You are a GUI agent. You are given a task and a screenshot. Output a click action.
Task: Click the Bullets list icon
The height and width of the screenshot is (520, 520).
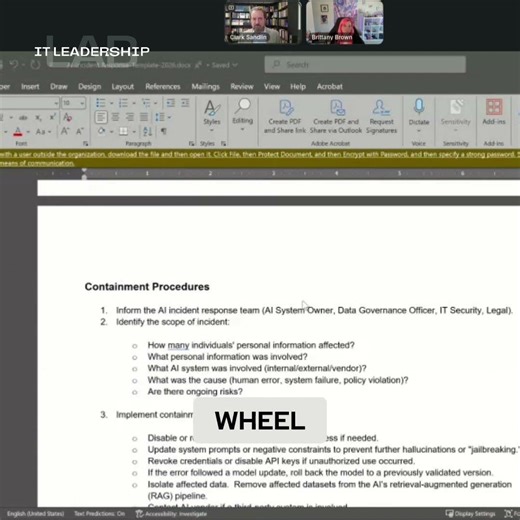[x=101, y=103]
